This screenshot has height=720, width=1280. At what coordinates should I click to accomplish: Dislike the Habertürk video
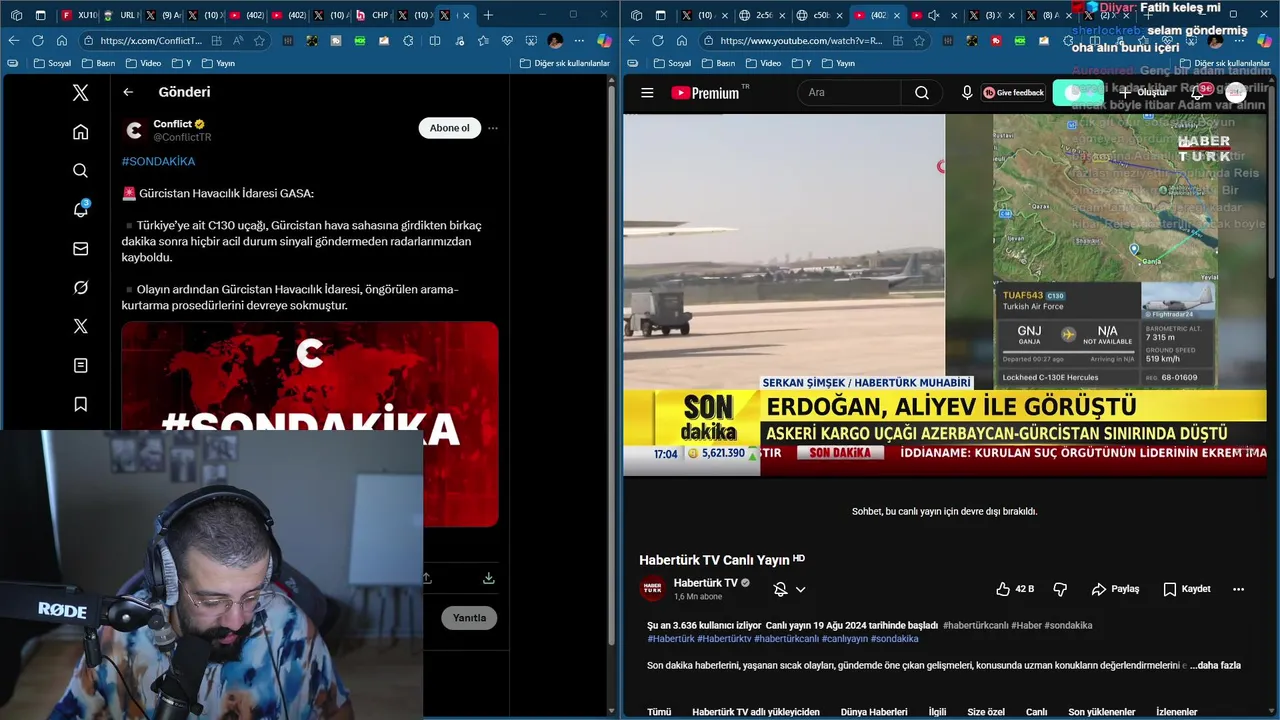point(1061,589)
